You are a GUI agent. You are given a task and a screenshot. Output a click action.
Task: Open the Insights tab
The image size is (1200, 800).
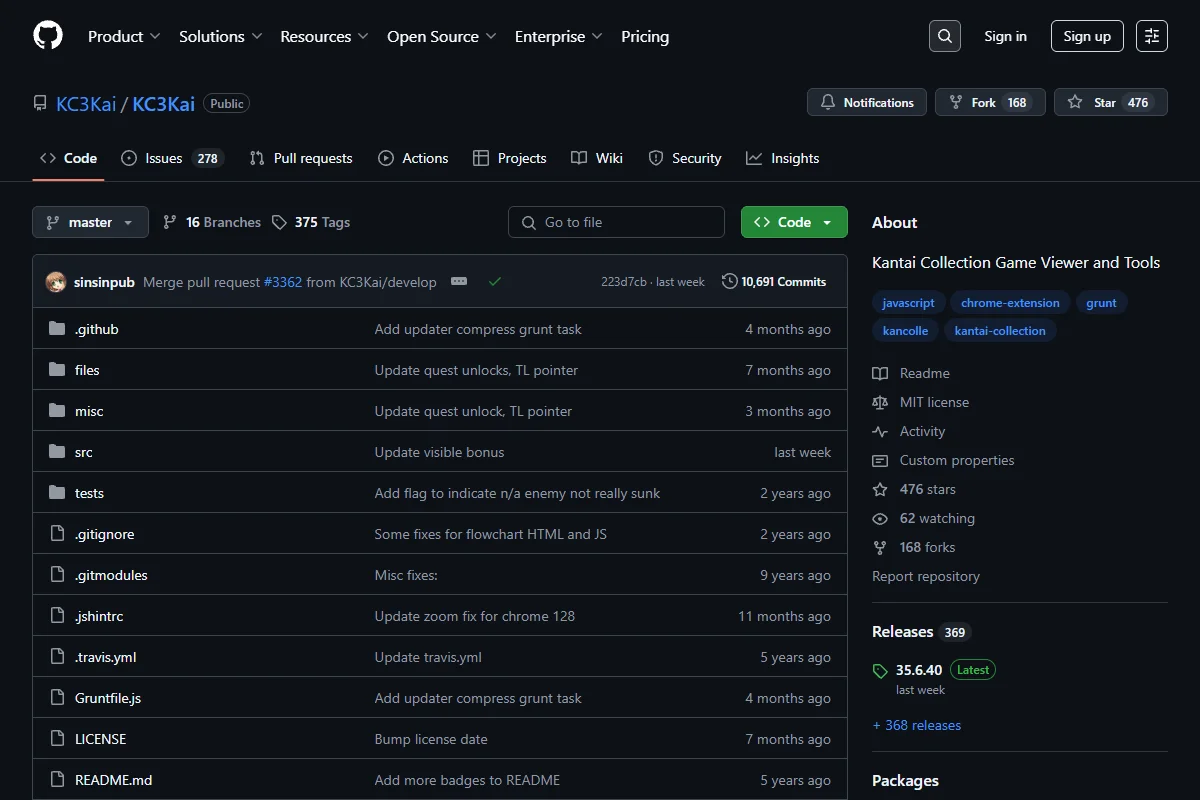click(x=782, y=158)
